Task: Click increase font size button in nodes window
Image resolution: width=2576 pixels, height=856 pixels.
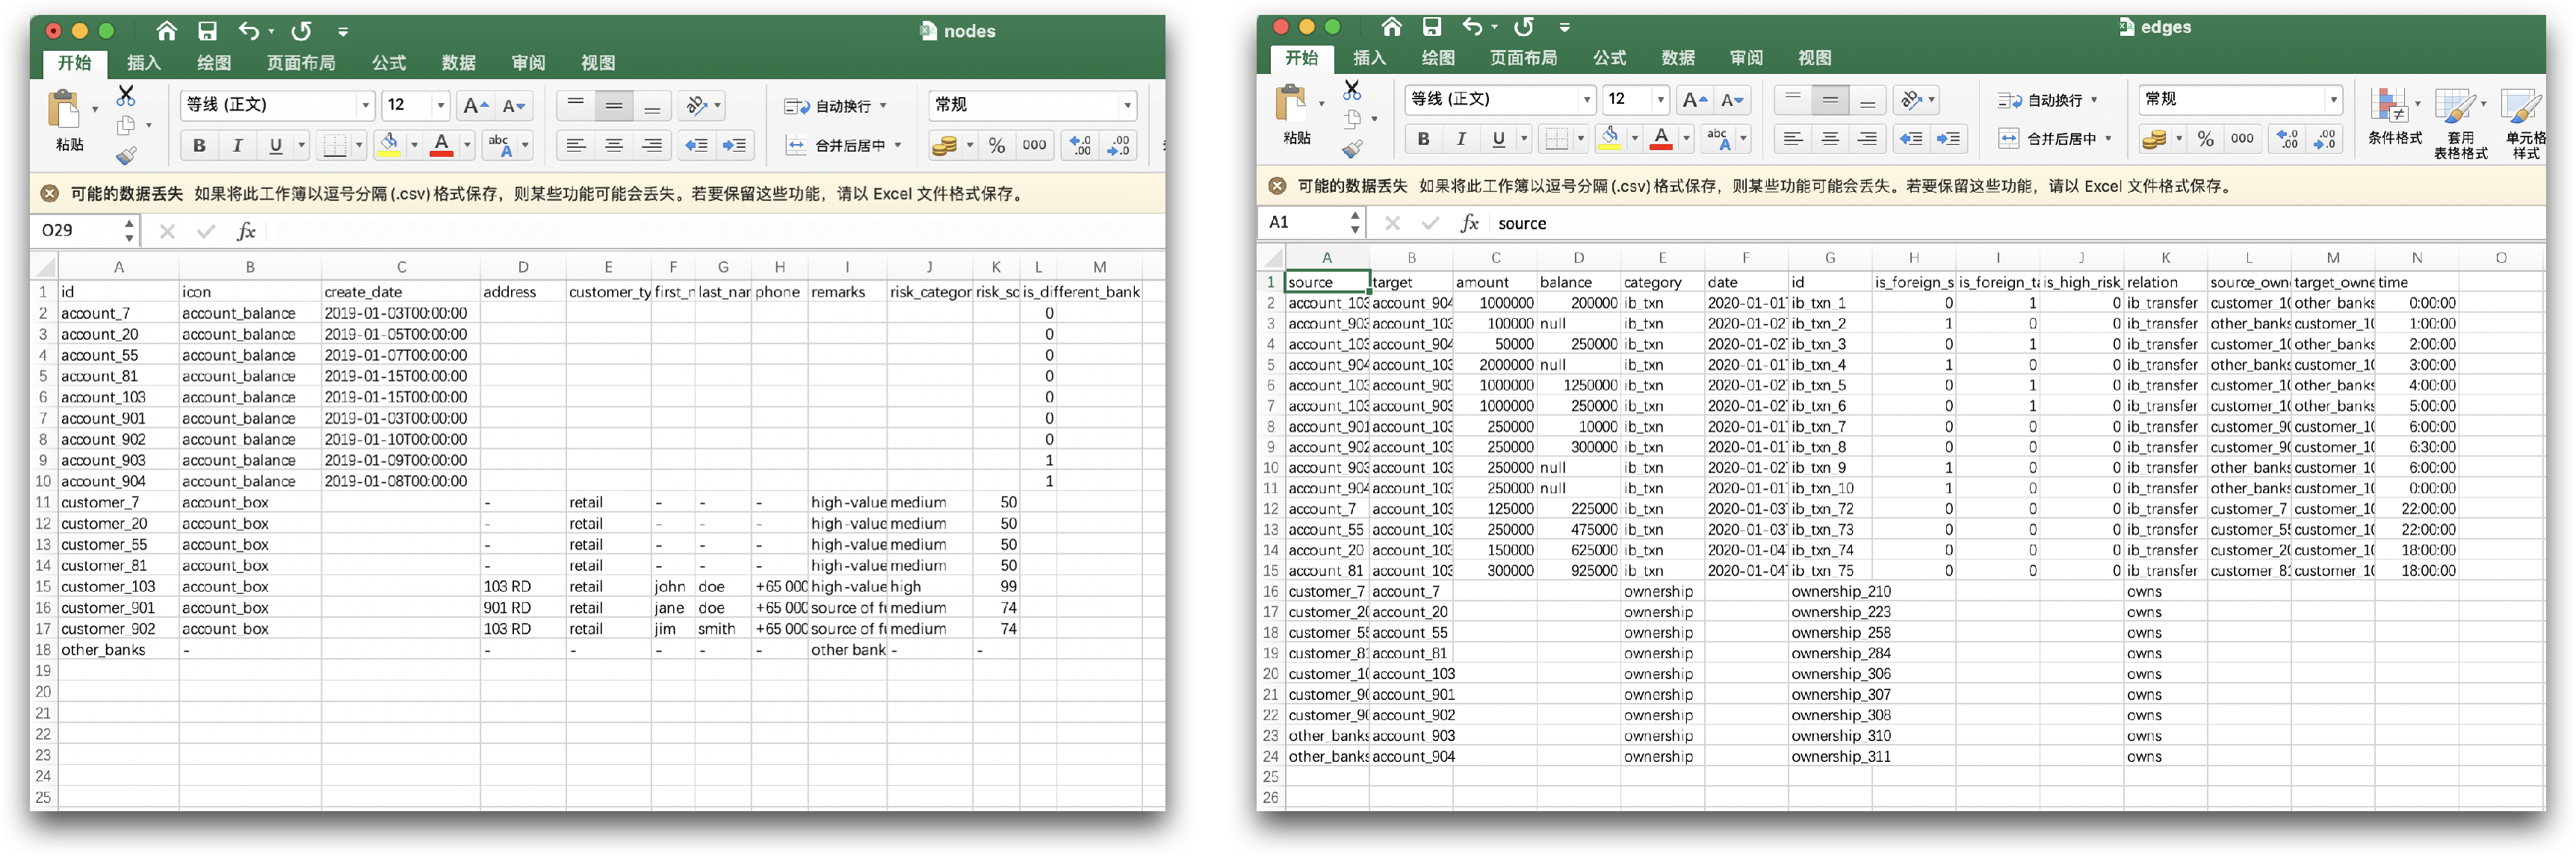Action: pyautogui.click(x=475, y=105)
